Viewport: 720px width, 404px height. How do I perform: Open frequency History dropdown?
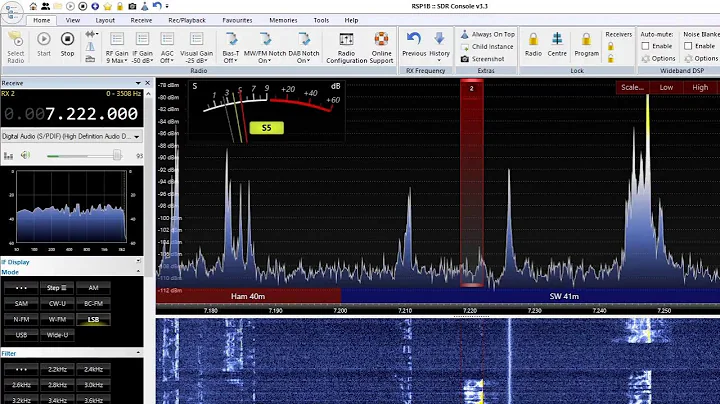tap(439, 46)
